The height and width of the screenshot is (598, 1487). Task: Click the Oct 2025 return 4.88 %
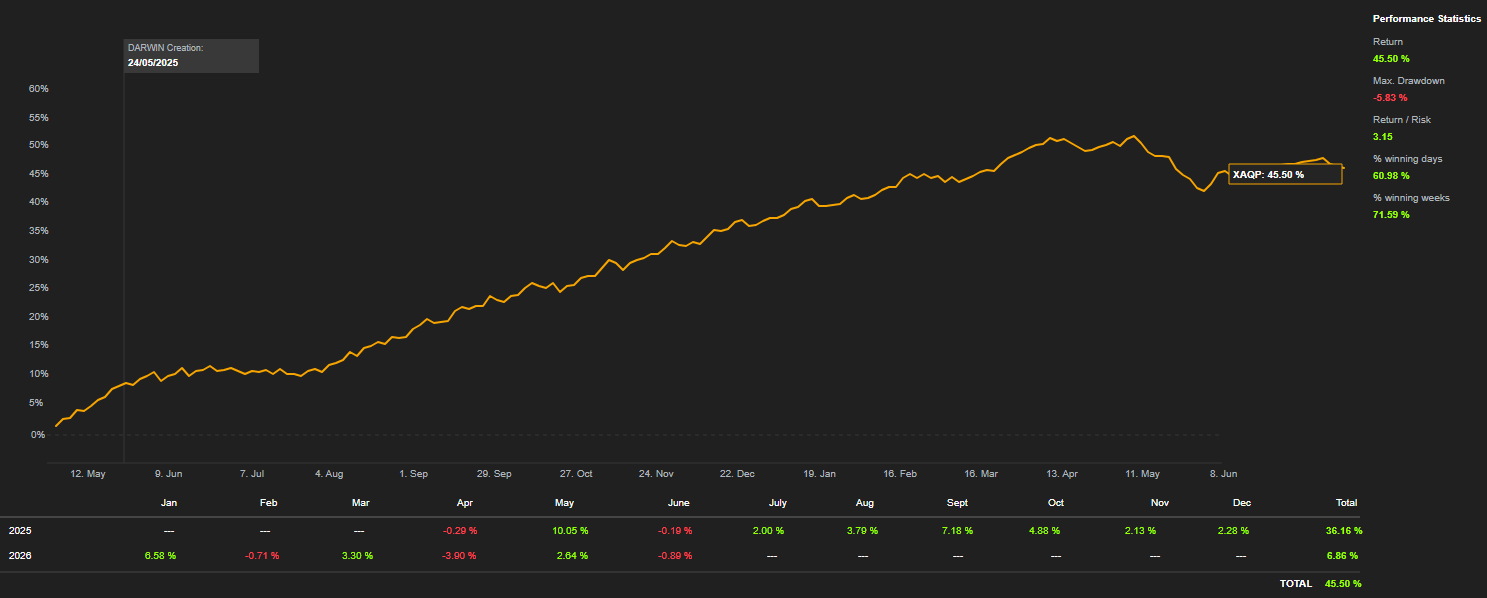1044,530
